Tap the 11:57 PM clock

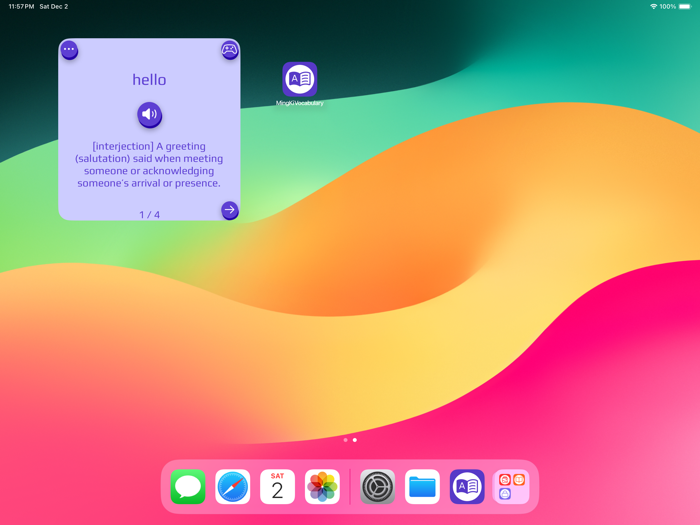tap(21, 6)
